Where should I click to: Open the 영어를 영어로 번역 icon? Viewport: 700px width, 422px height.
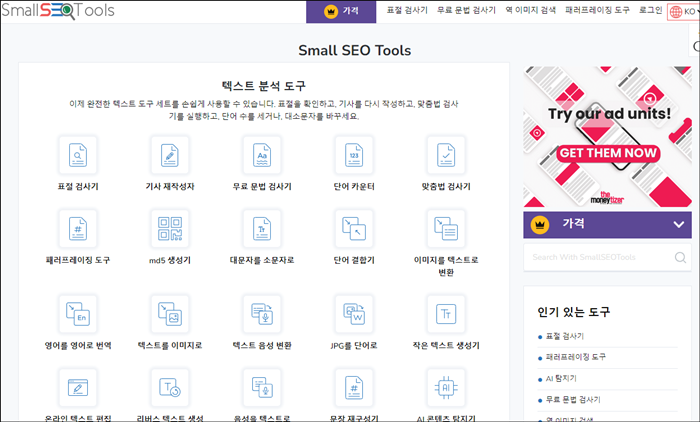[x=78, y=314]
